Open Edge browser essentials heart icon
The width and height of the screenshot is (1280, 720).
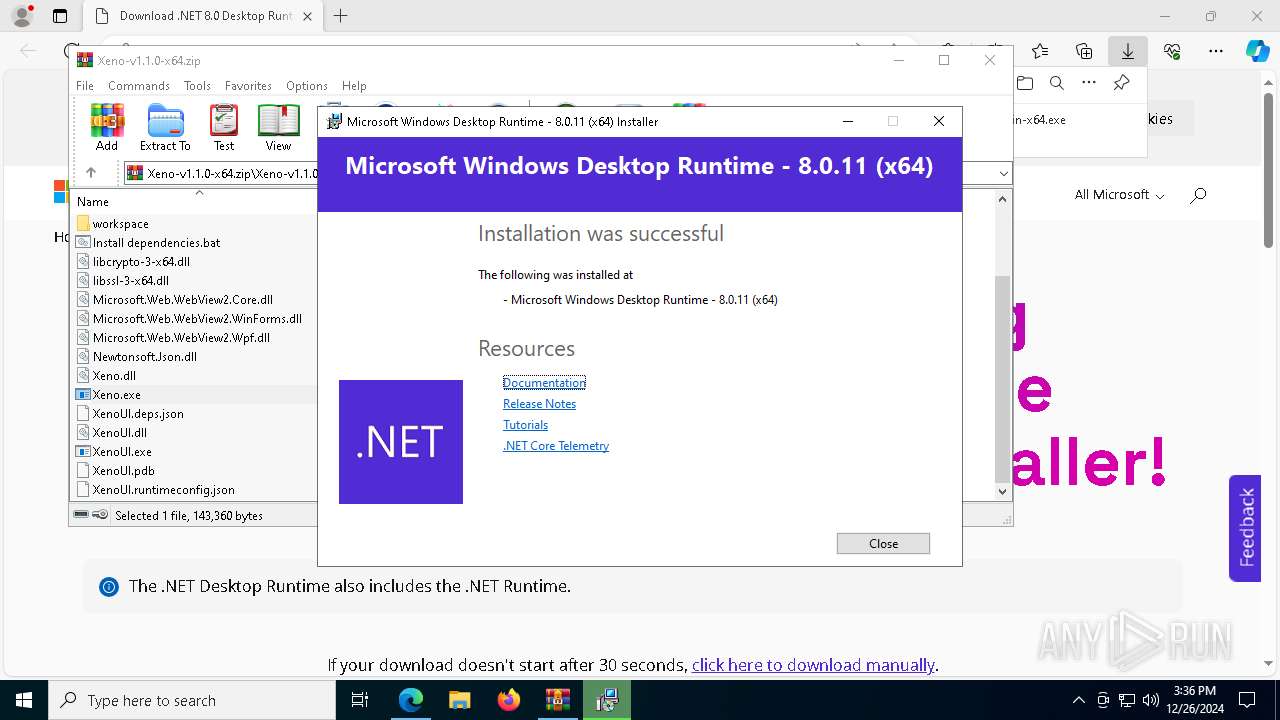[1172, 51]
